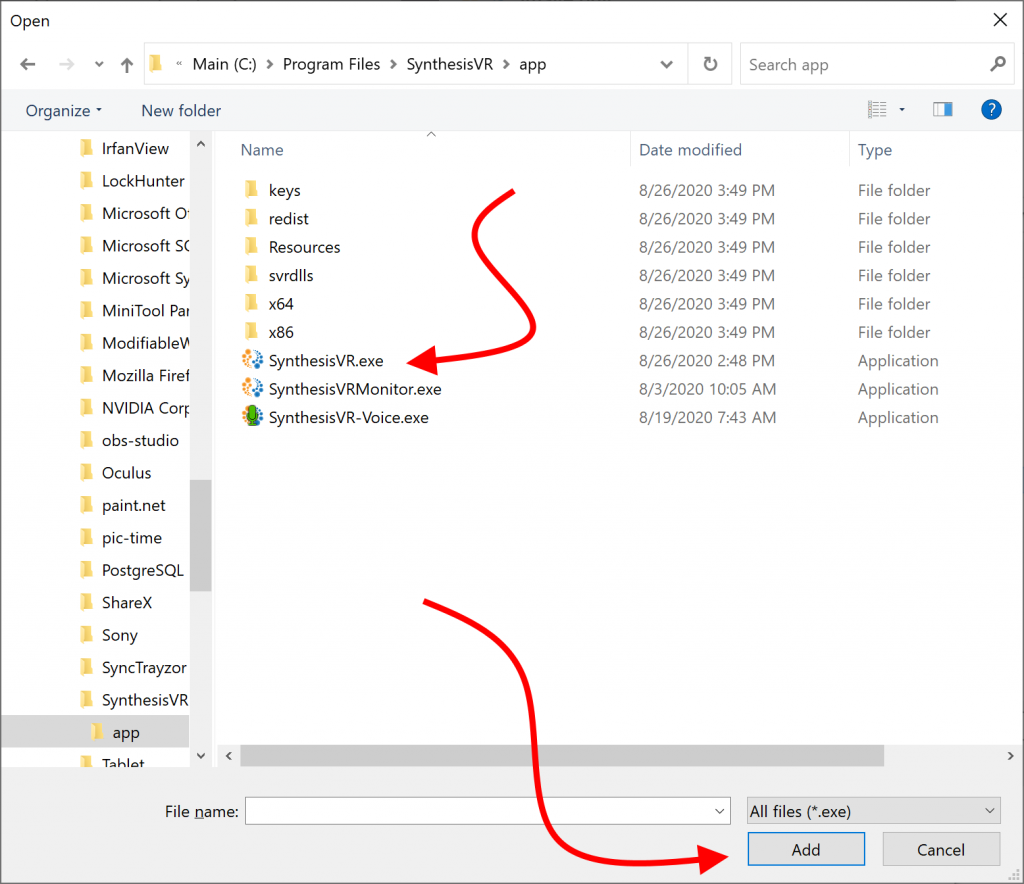This screenshot has height=884, width=1024.
Task: Select SynthesisVR in the folder tree
Action: pyautogui.click(x=144, y=700)
